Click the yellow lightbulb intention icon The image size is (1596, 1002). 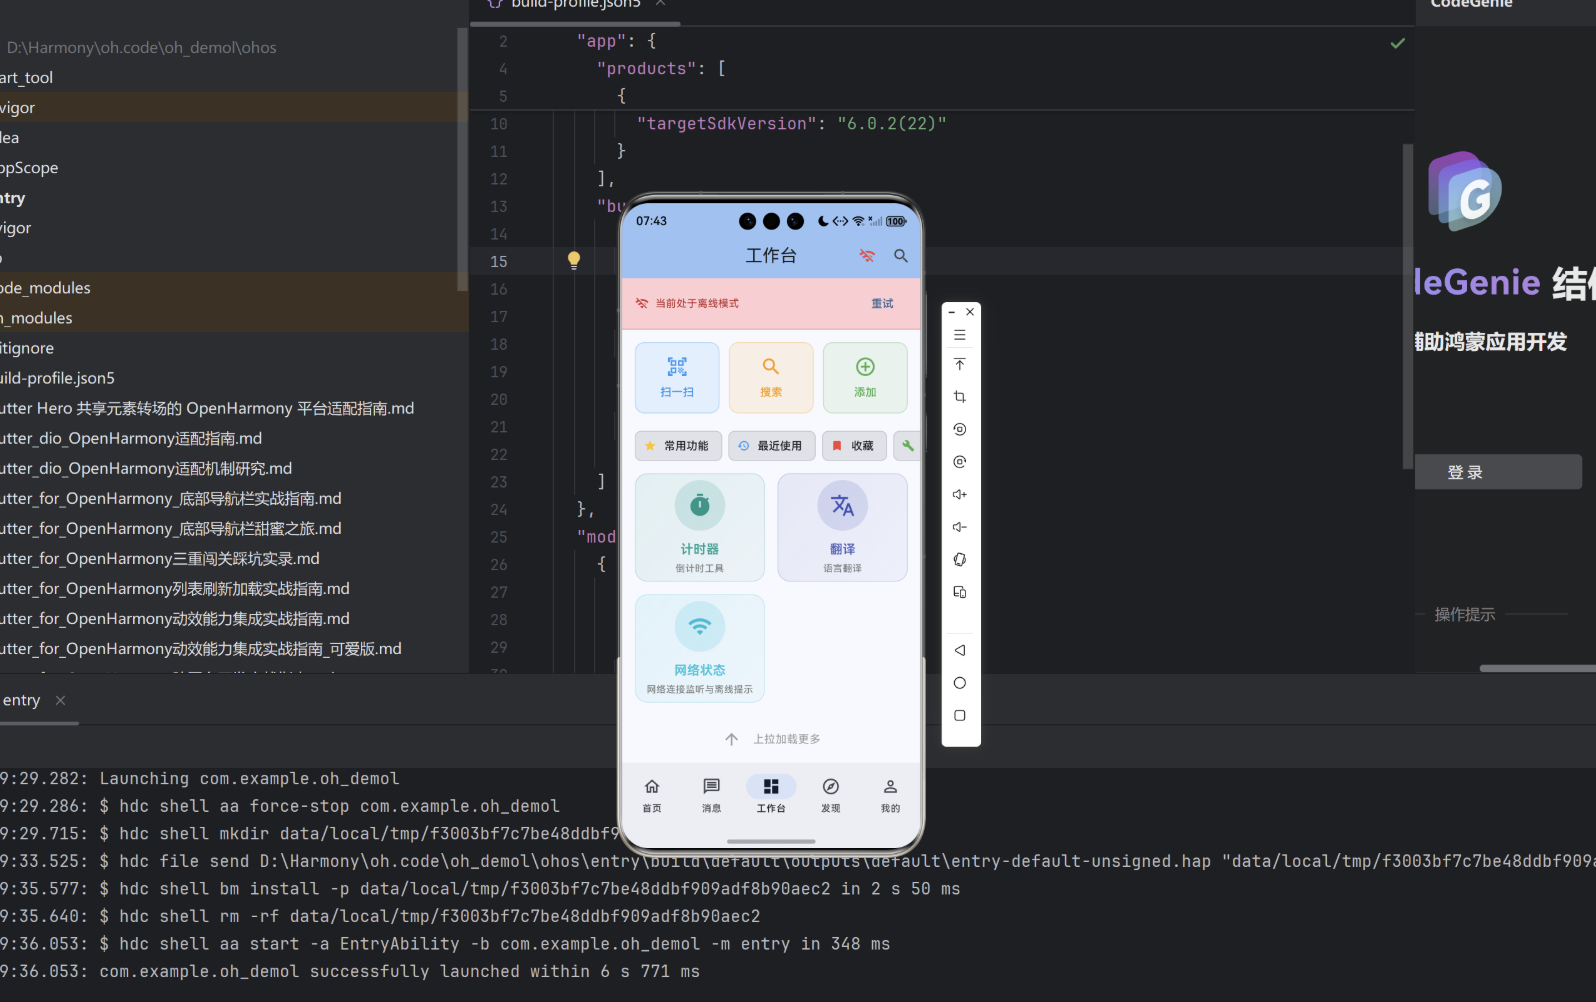[574, 260]
